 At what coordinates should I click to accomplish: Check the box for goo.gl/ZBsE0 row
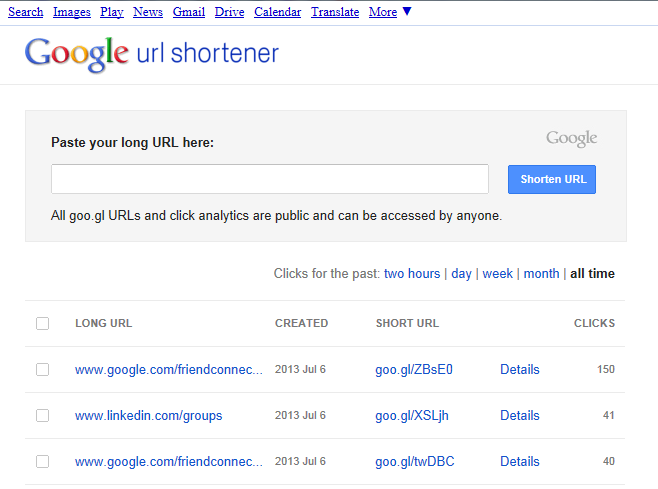42,369
